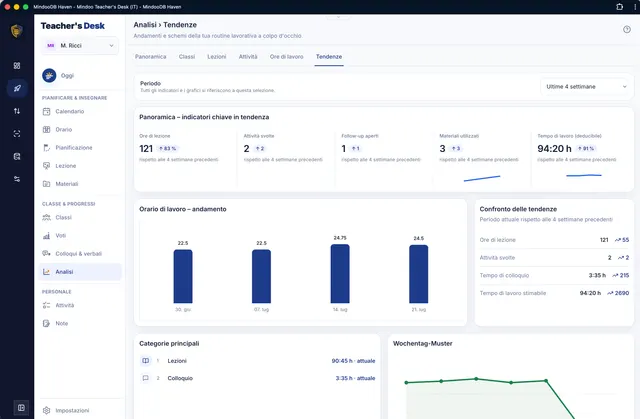Viewport: 640px width, 419px height.
Task: Open the dashboard grid icon in dark rail
Action: [17, 66]
